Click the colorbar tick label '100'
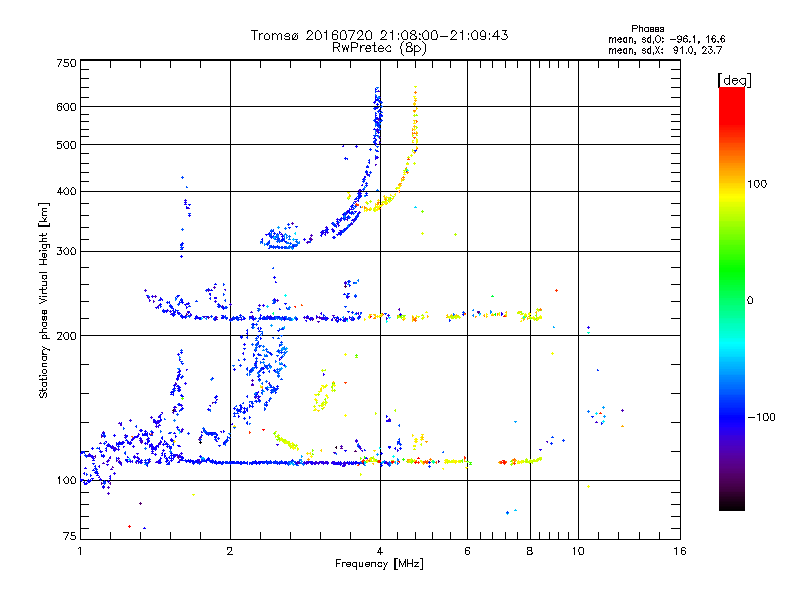The width and height of the screenshot is (800, 600). click(757, 184)
